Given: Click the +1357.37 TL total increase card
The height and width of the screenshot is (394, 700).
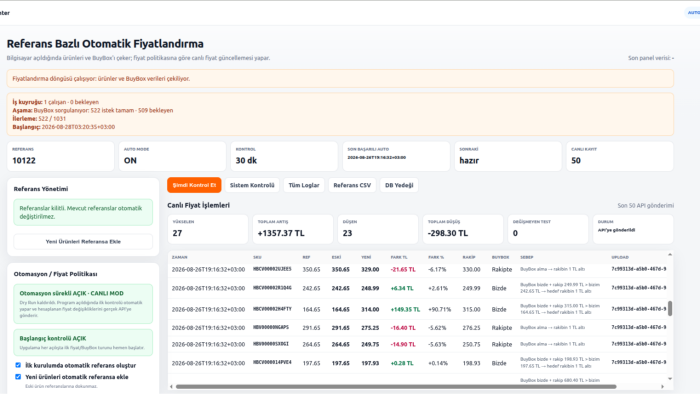Looking at the screenshot, I should [293, 229].
